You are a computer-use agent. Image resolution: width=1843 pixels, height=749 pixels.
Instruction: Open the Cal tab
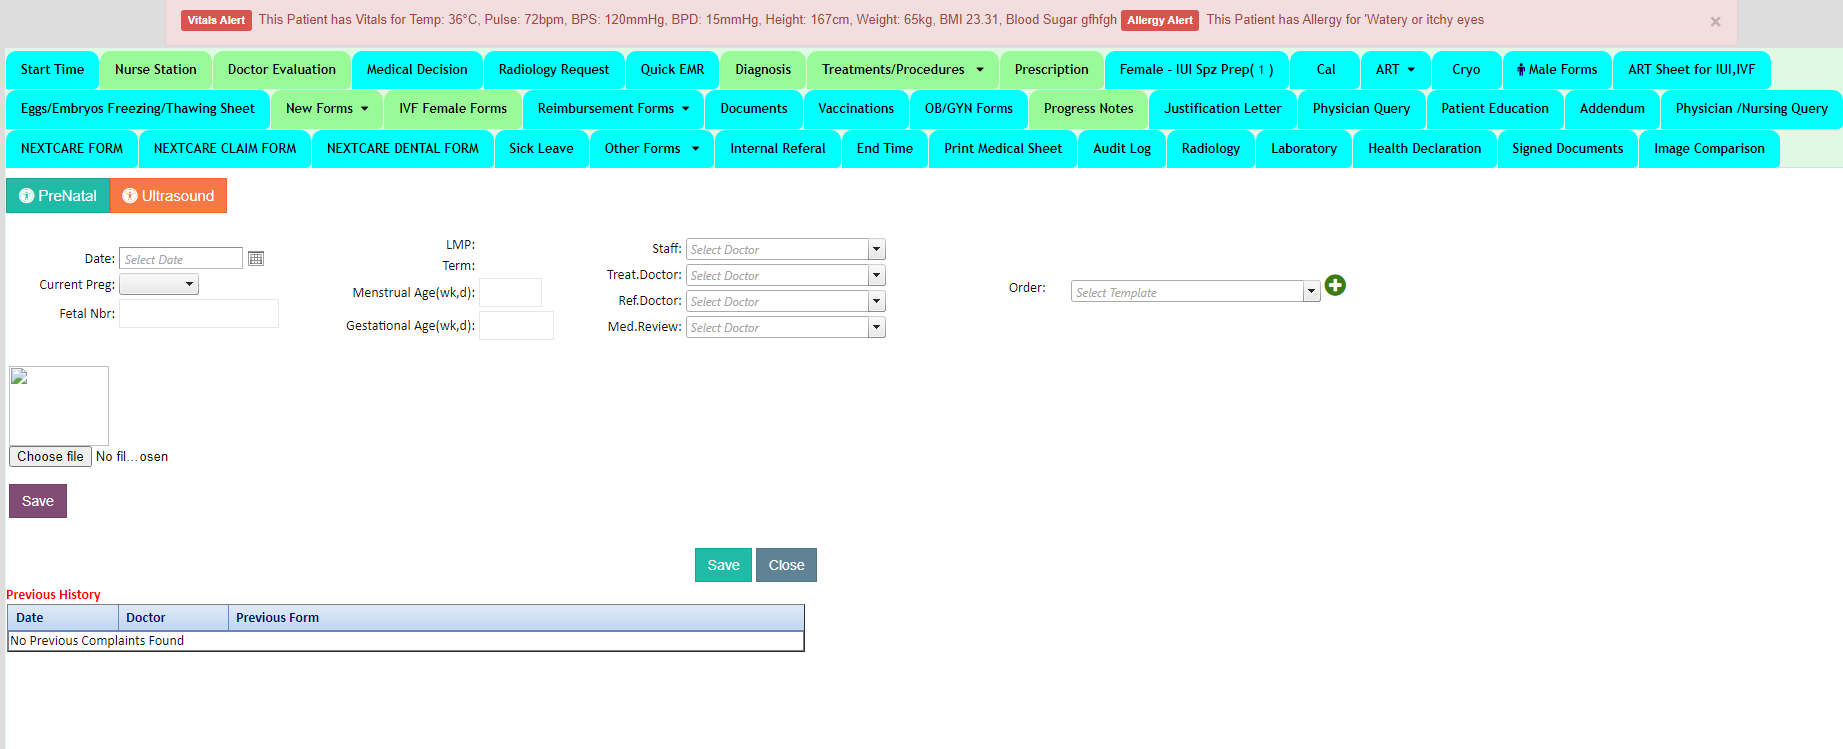[1326, 70]
